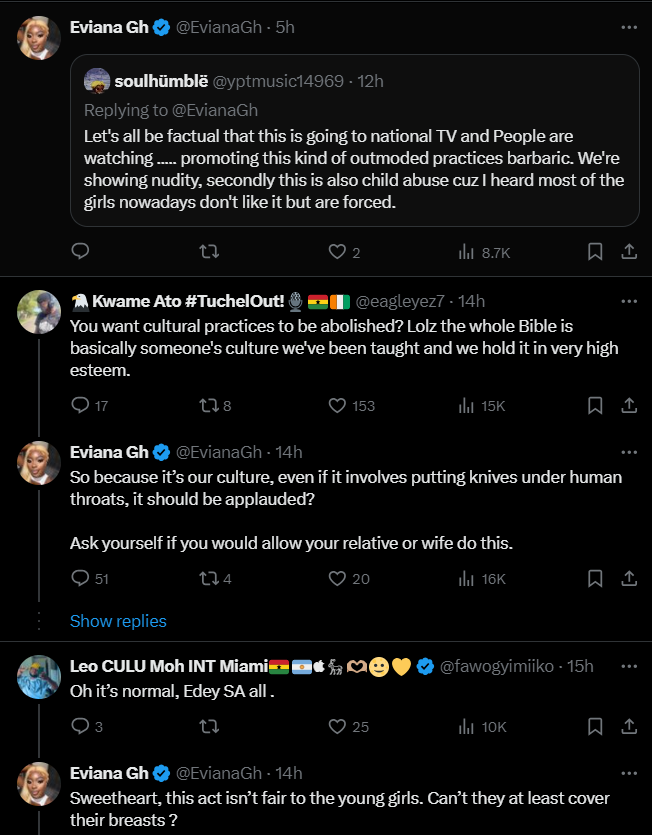This screenshot has width=652, height=835.
Task: Open more options on Kwame Ato's post
Action: coord(629,300)
